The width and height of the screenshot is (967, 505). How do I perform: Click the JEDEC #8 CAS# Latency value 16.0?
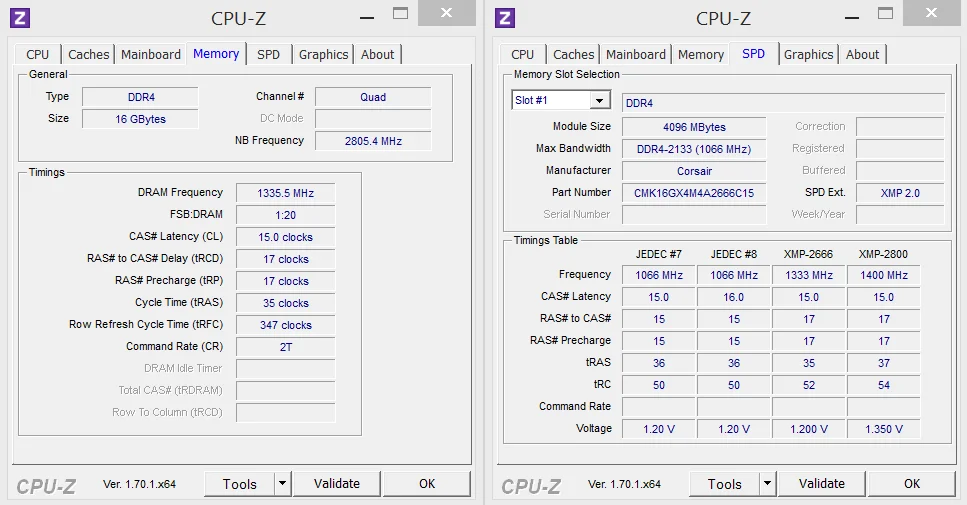[x=733, y=297]
